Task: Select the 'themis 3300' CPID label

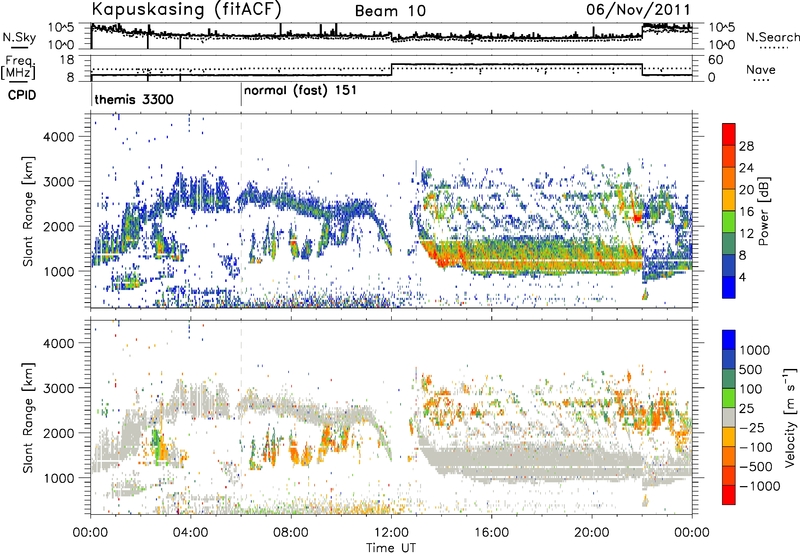Action: 134,99
